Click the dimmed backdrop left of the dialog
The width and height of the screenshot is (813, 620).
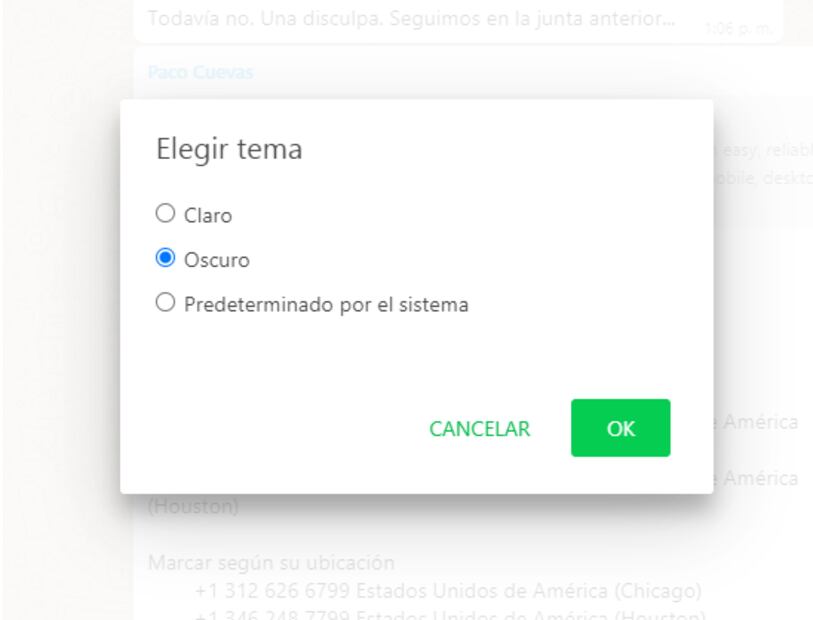point(60,300)
